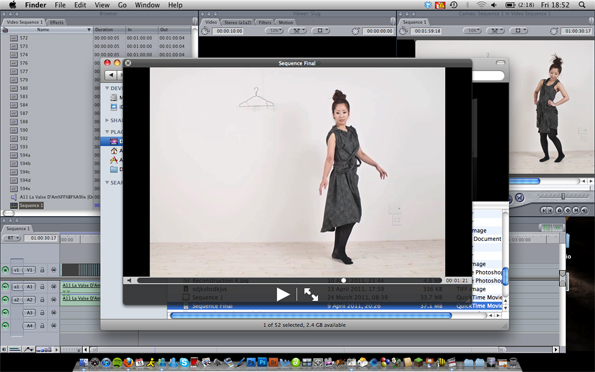
Task: Toggle A1 audio track audible light
Action: click(5, 287)
